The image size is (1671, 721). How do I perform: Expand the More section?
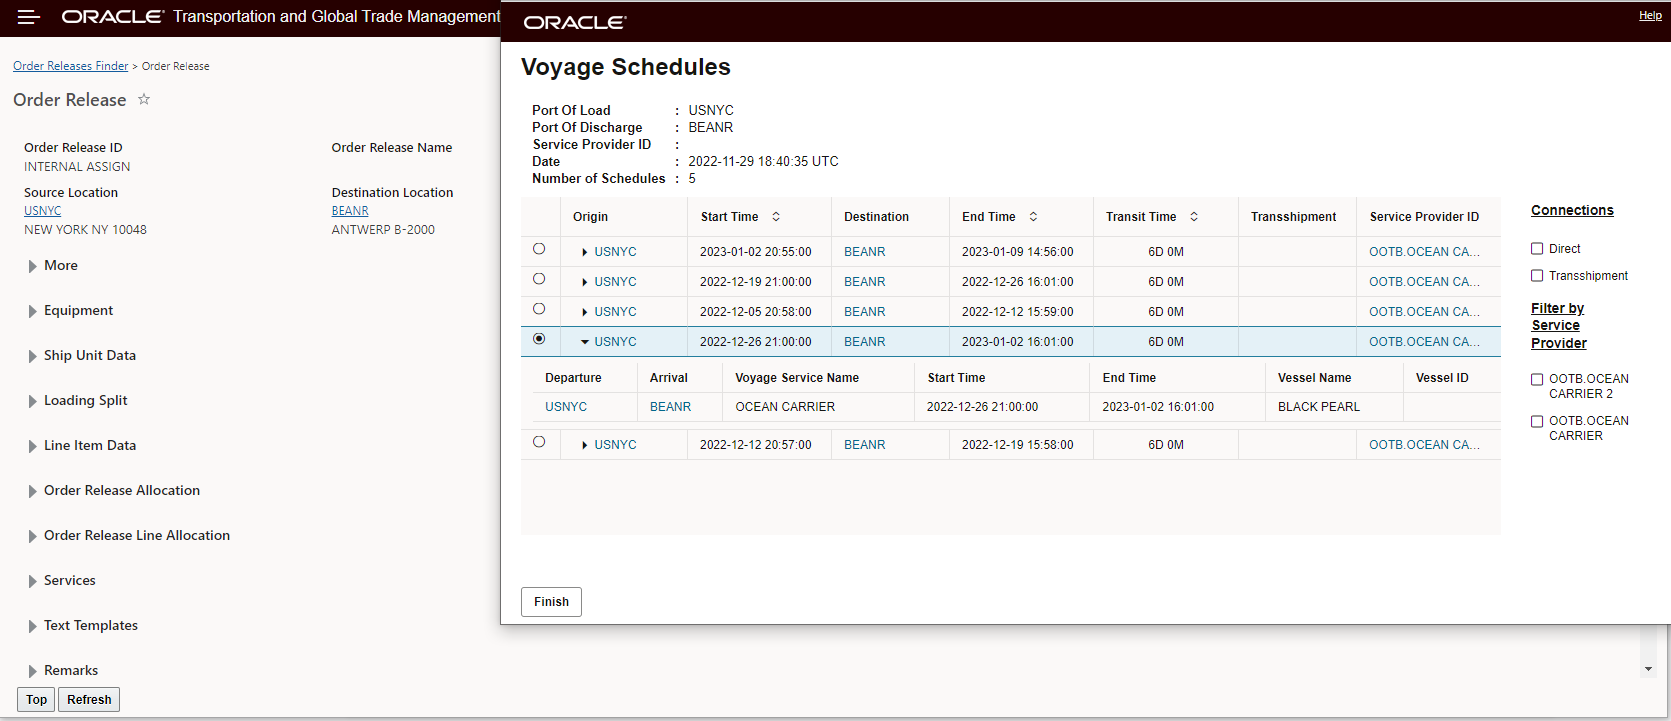click(32, 266)
